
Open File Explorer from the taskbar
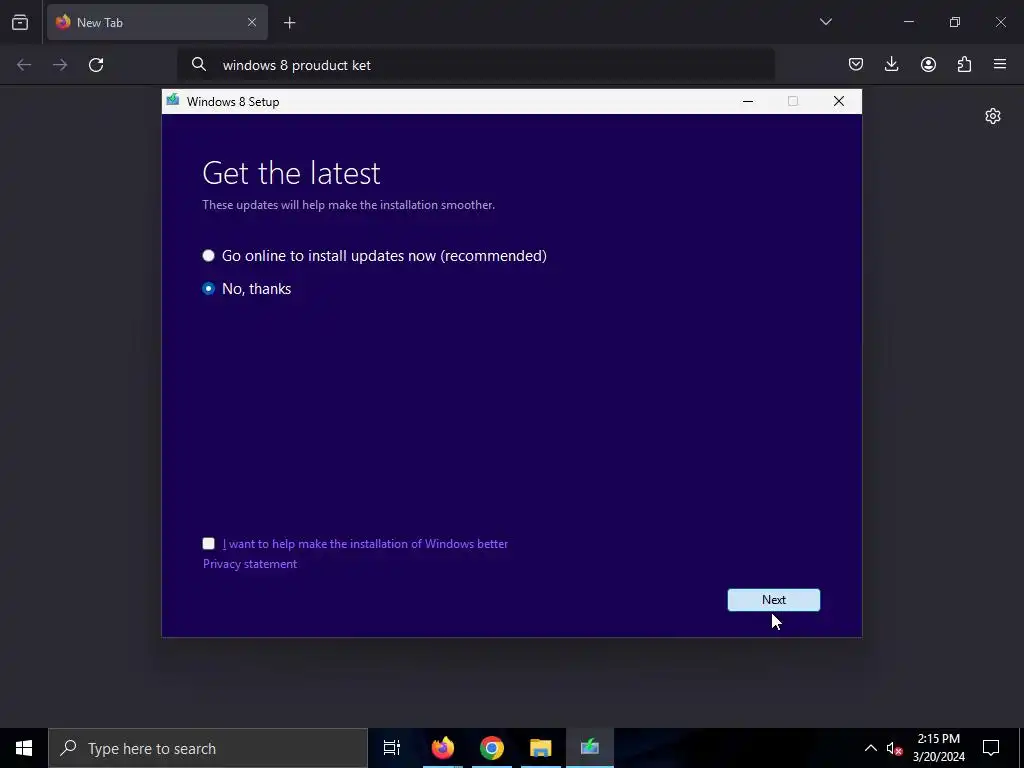541,748
